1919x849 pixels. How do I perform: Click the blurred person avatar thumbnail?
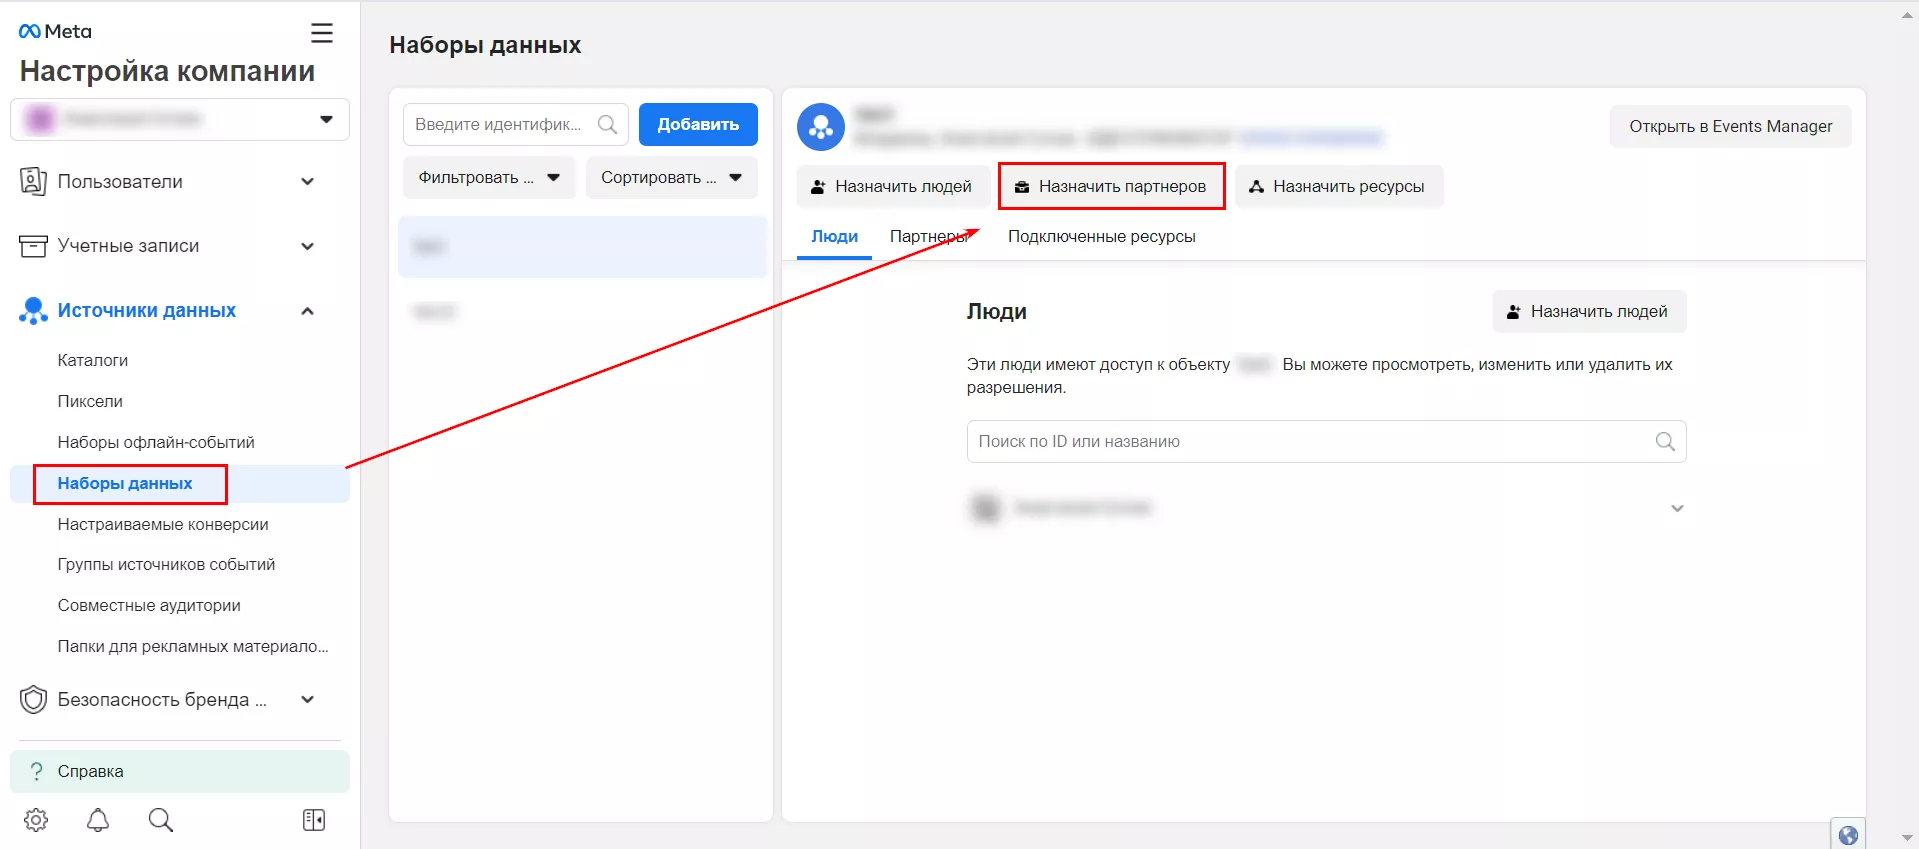(986, 508)
